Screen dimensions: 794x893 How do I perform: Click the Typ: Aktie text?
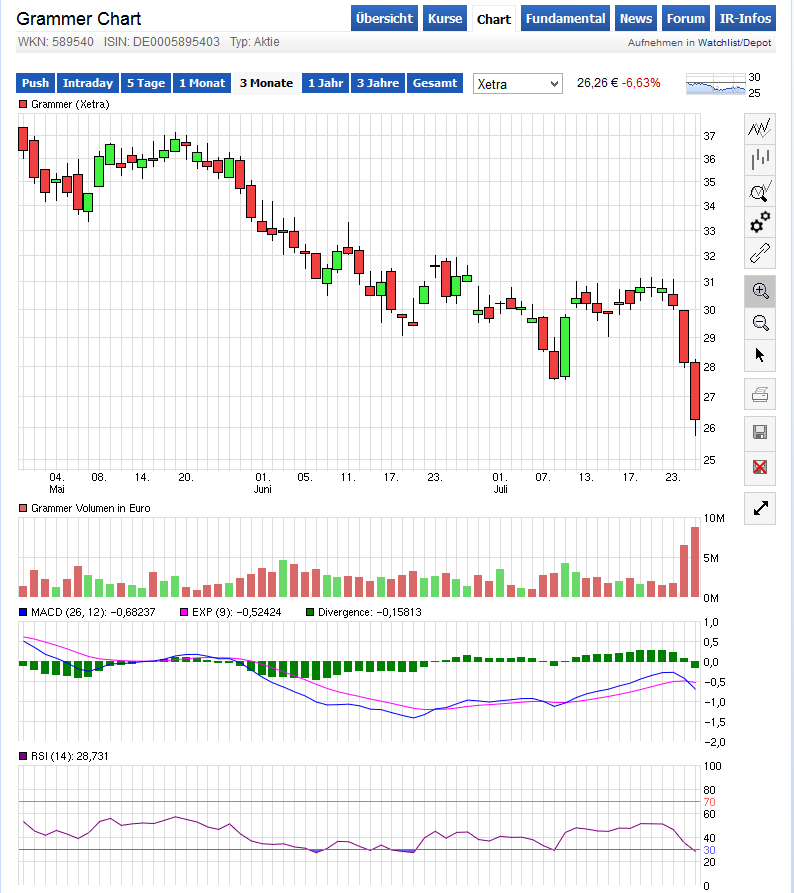click(255, 42)
